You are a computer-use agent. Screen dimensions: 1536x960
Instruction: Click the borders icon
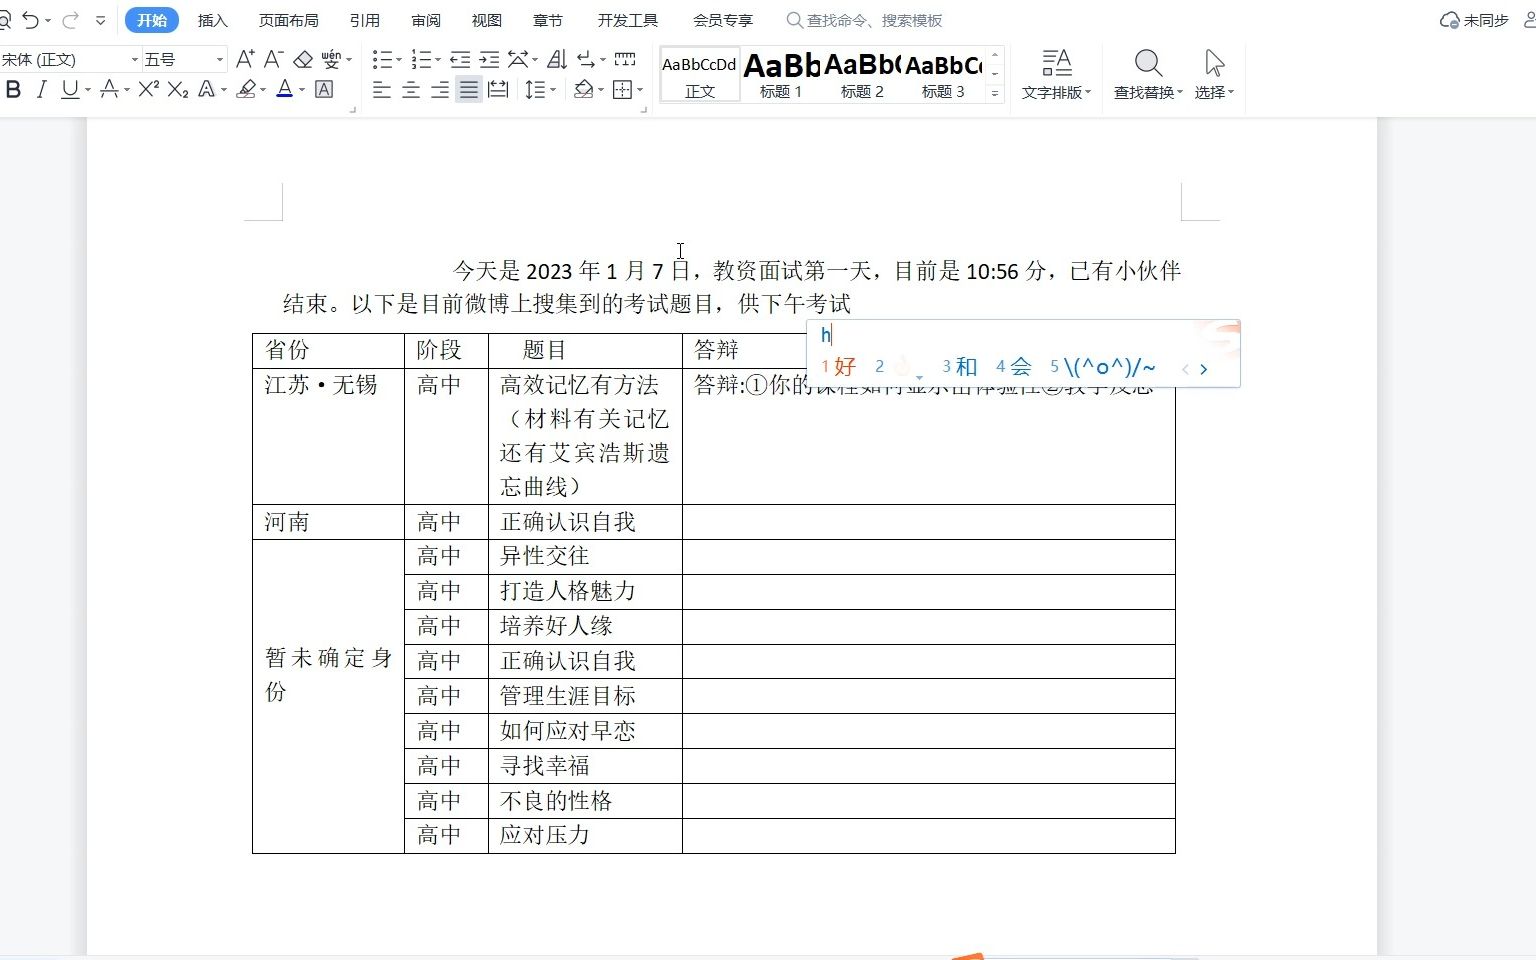point(622,90)
